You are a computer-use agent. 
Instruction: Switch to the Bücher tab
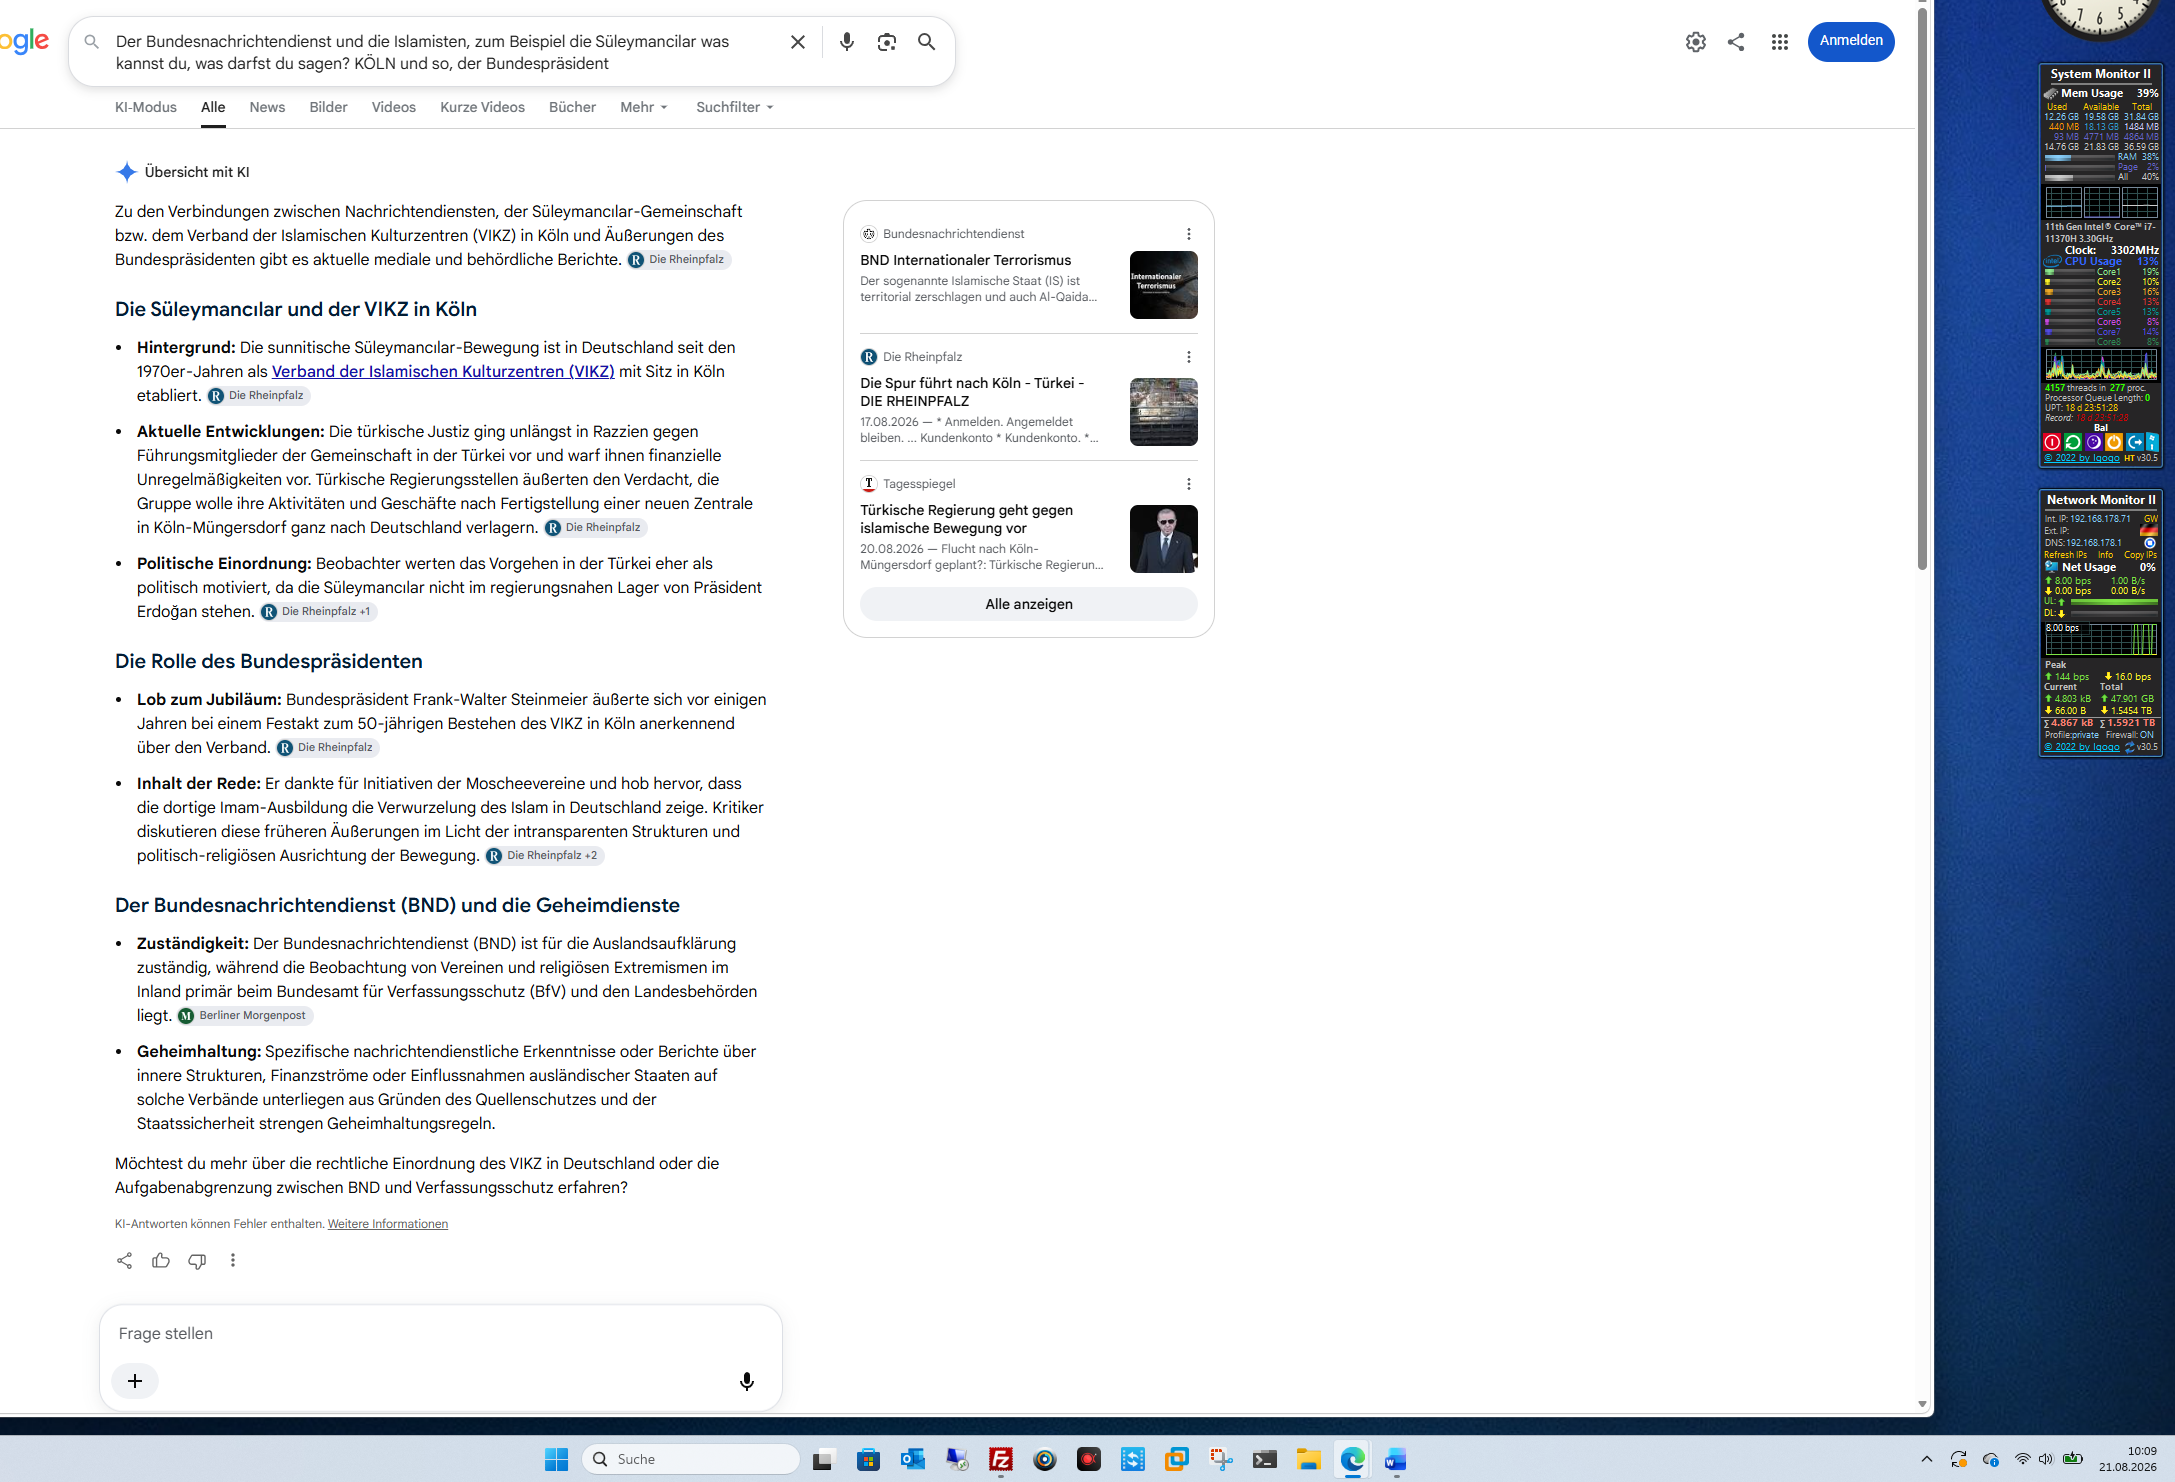coord(572,107)
